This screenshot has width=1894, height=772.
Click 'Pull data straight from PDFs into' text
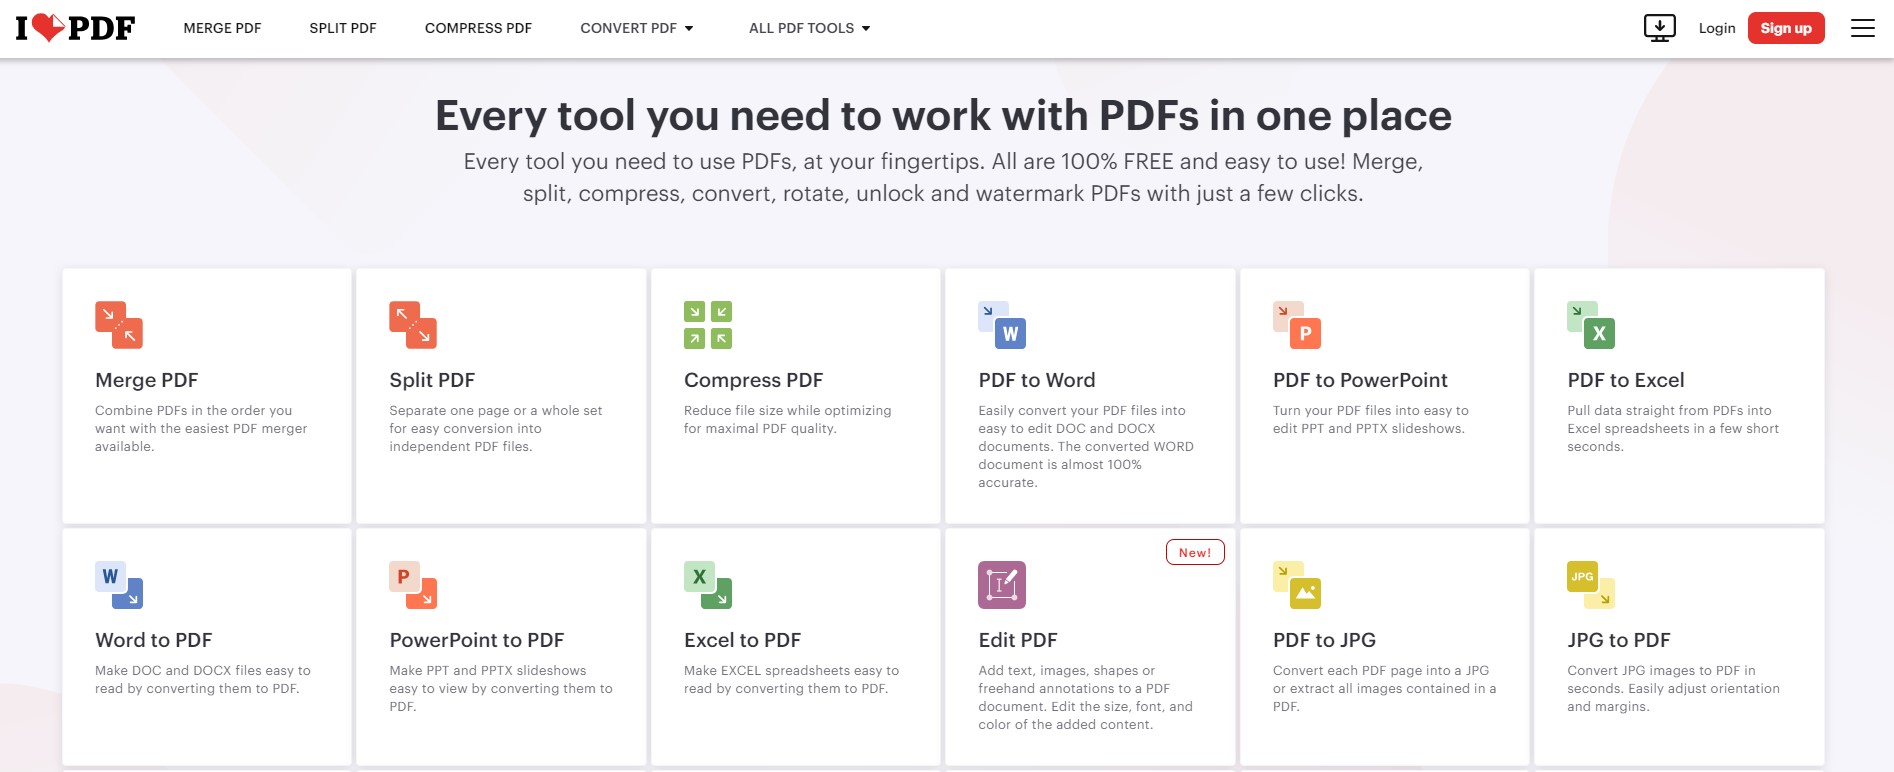click(x=1669, y=410)
